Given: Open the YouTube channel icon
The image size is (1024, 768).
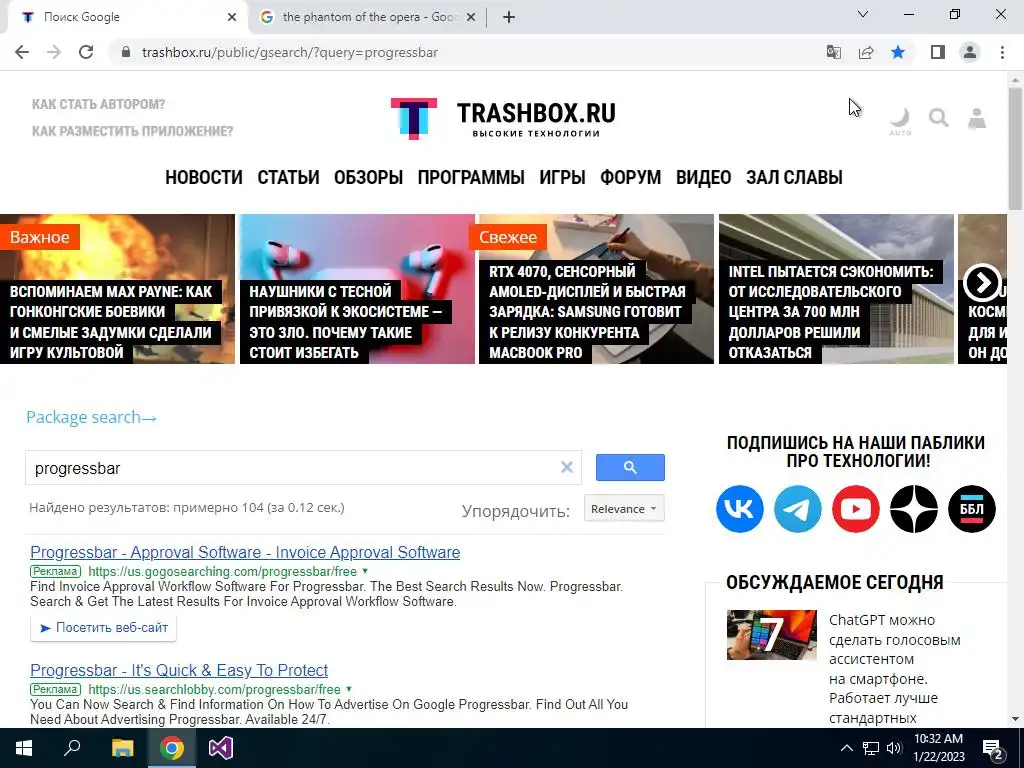Looking at the screenshot, I should pyautogui.click(x=856, y=509).
